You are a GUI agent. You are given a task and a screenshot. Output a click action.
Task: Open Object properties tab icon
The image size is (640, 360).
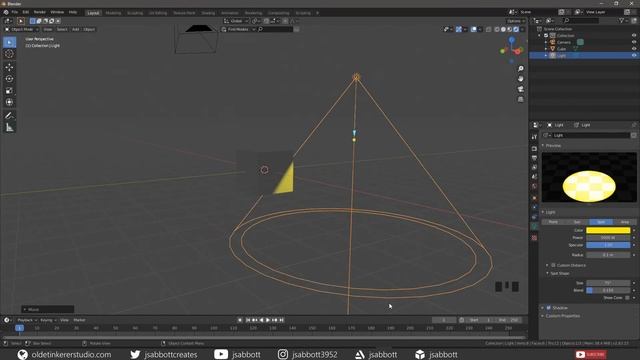pyautogui.click(x=534, y=198)
